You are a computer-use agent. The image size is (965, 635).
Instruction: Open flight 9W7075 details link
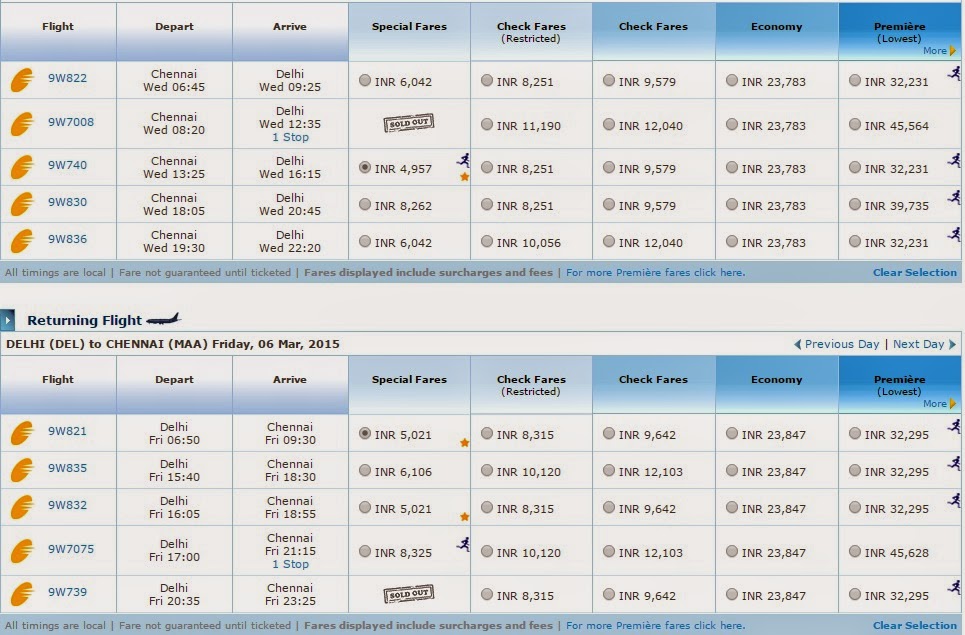coord(71,549)
